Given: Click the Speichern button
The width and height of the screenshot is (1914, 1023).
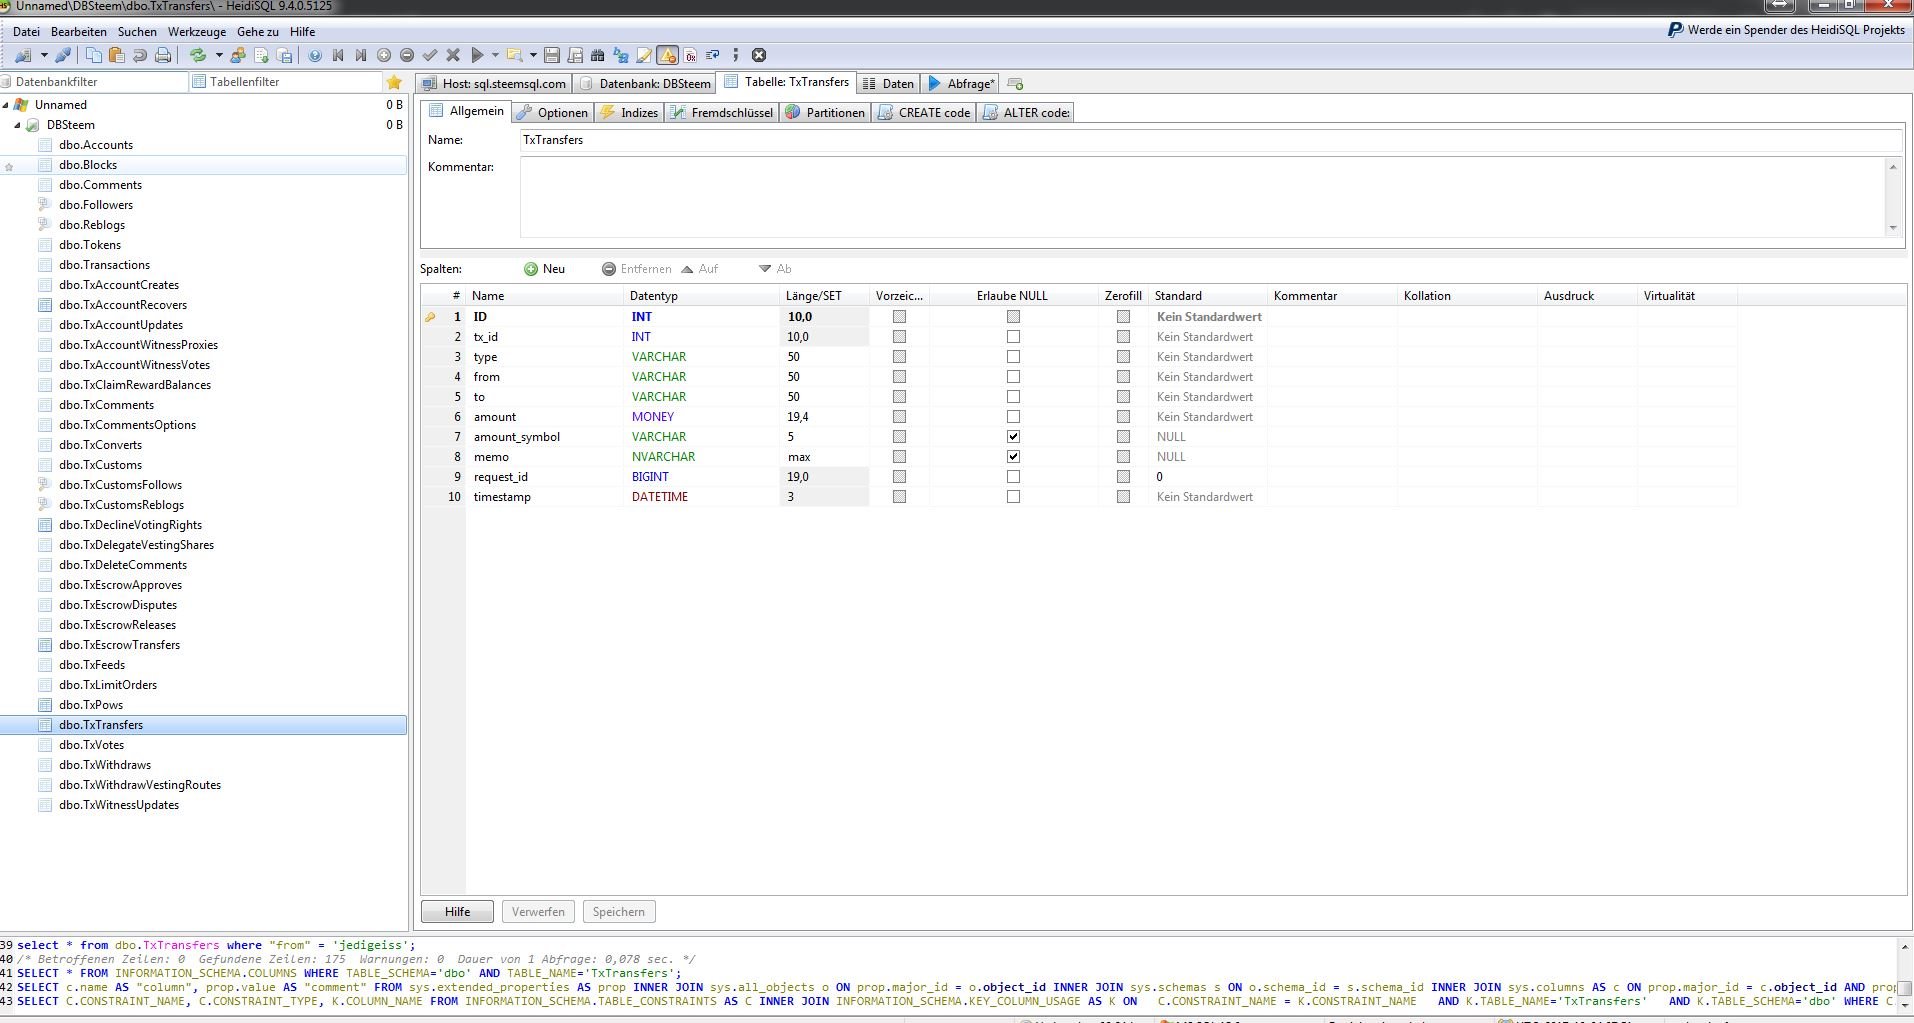Looking at the screenshot, I should (x=618, y=912).
